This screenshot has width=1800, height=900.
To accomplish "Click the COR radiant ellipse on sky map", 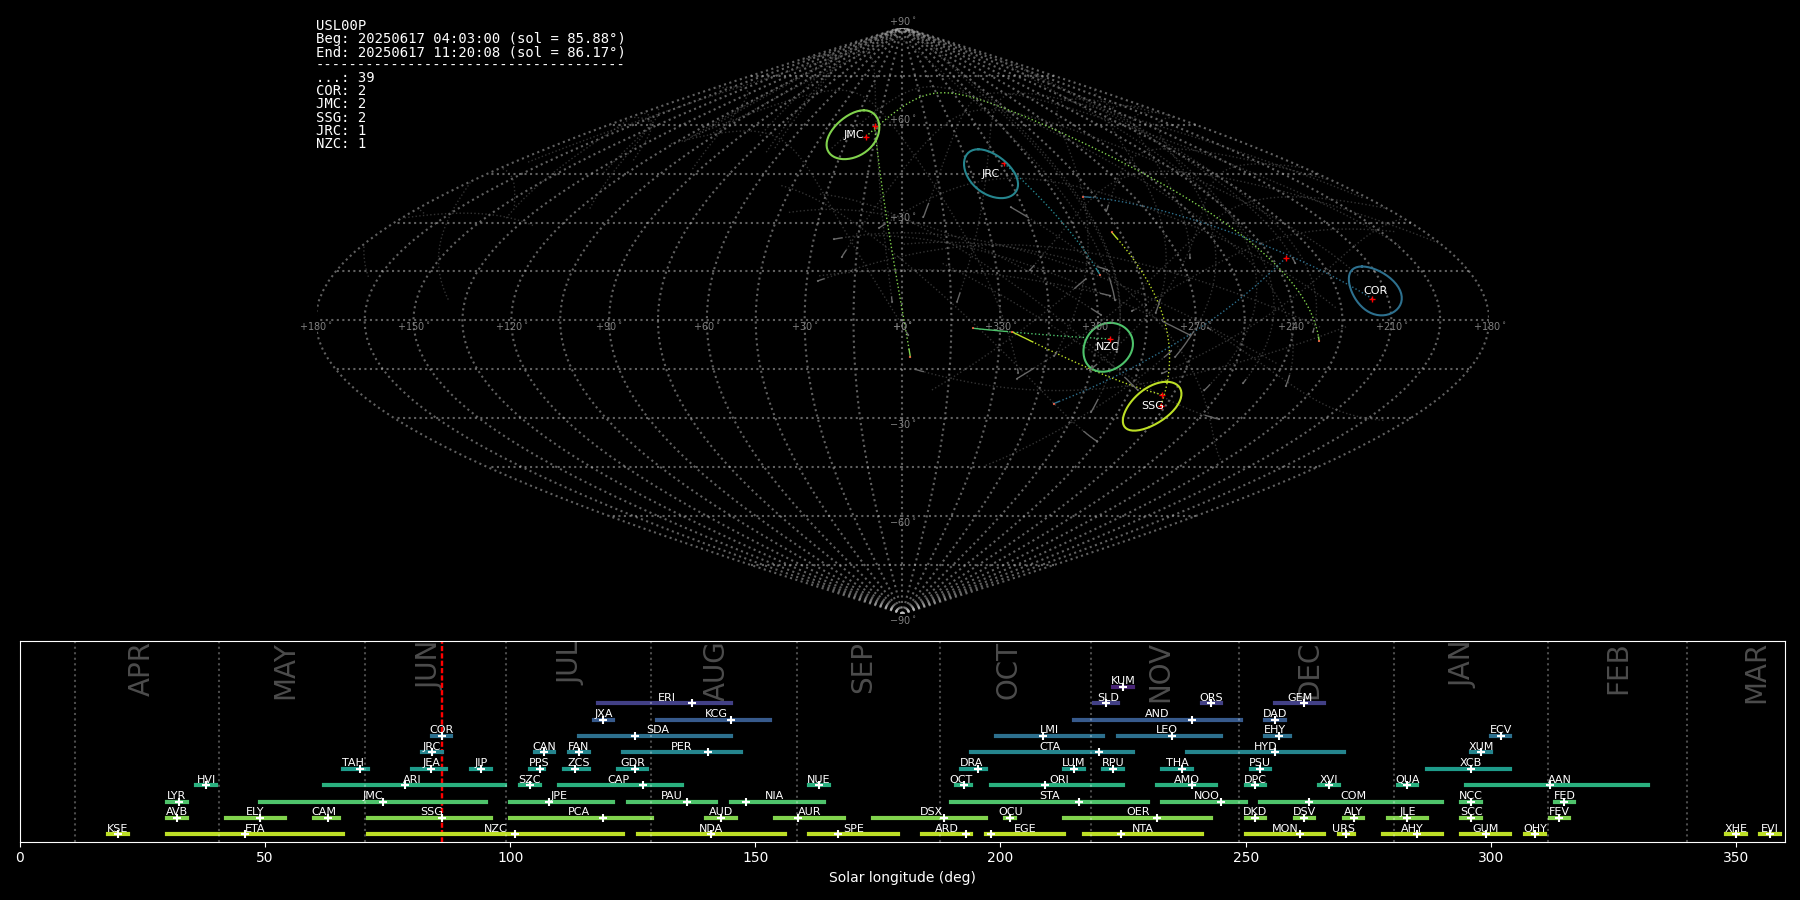I will [1375, 291].
